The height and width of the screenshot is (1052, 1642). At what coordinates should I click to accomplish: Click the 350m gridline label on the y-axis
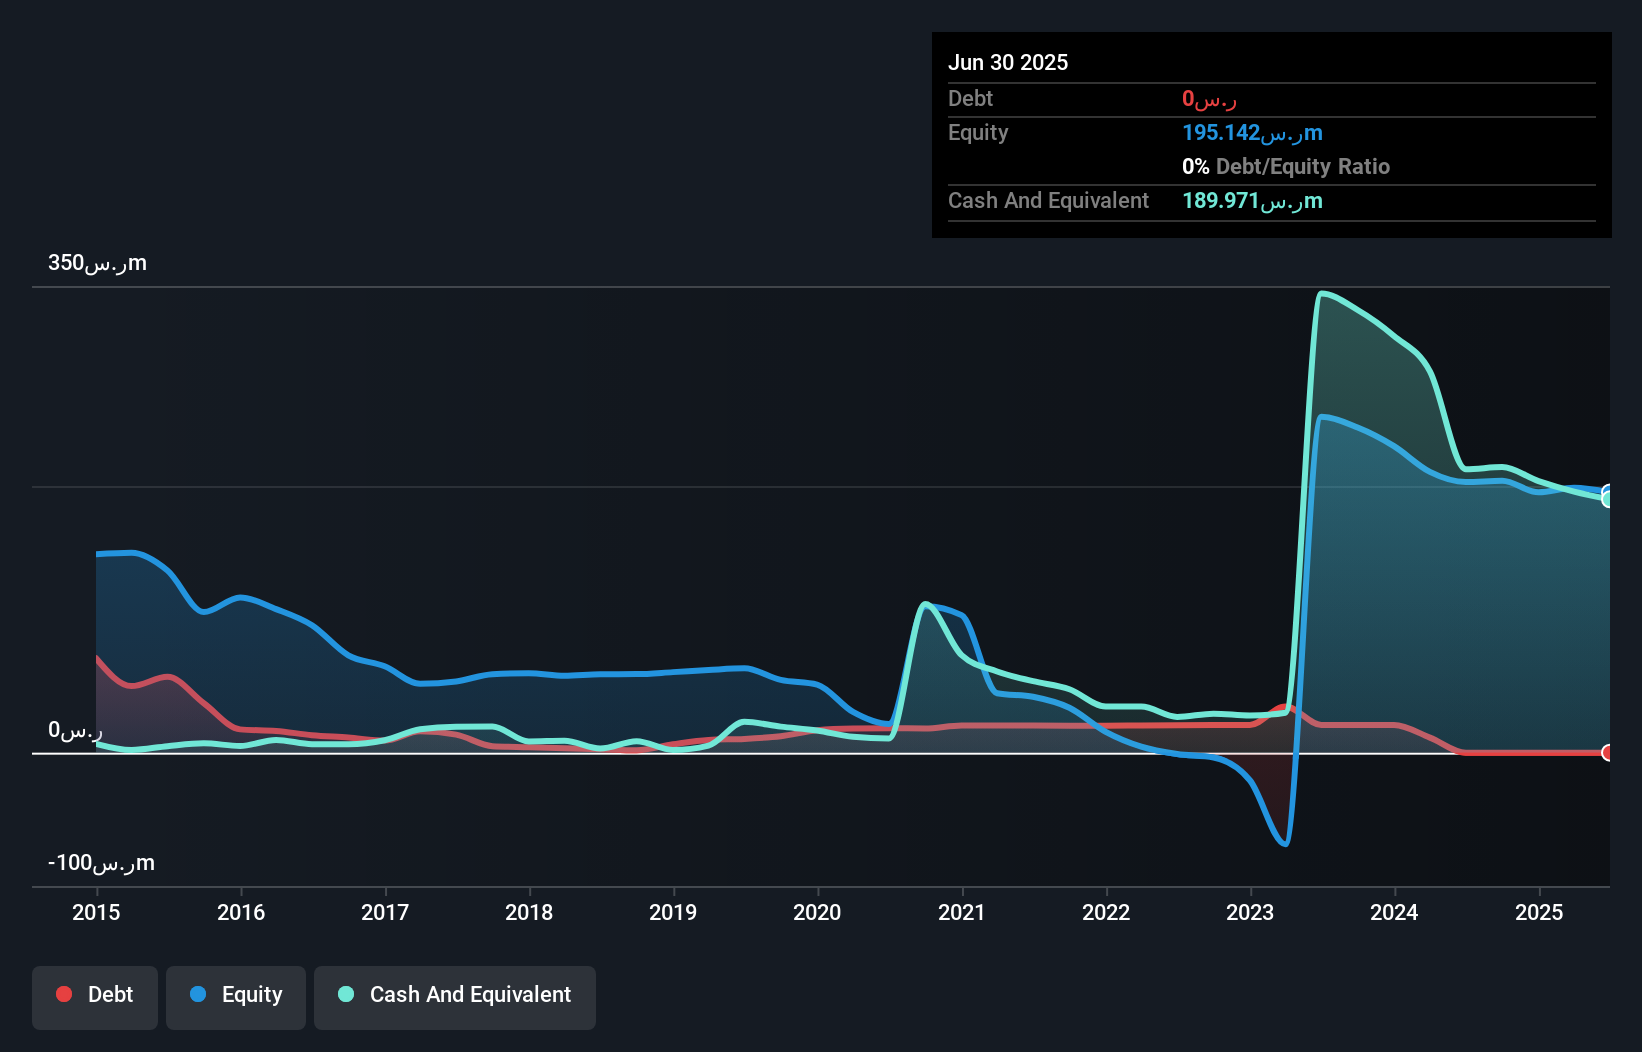tap(97, 263)
